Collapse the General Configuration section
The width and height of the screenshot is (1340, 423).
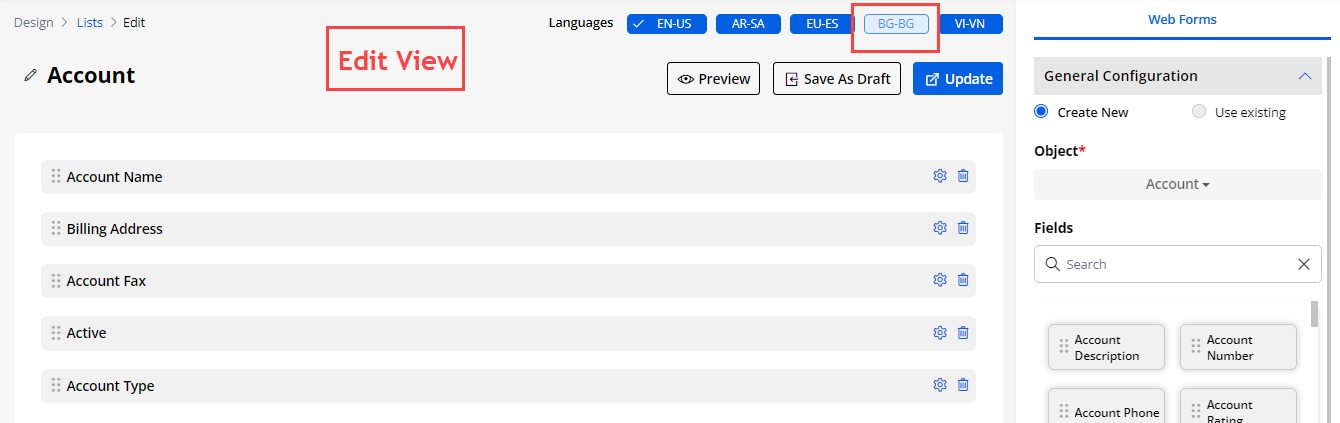(x=1304, y=76)
